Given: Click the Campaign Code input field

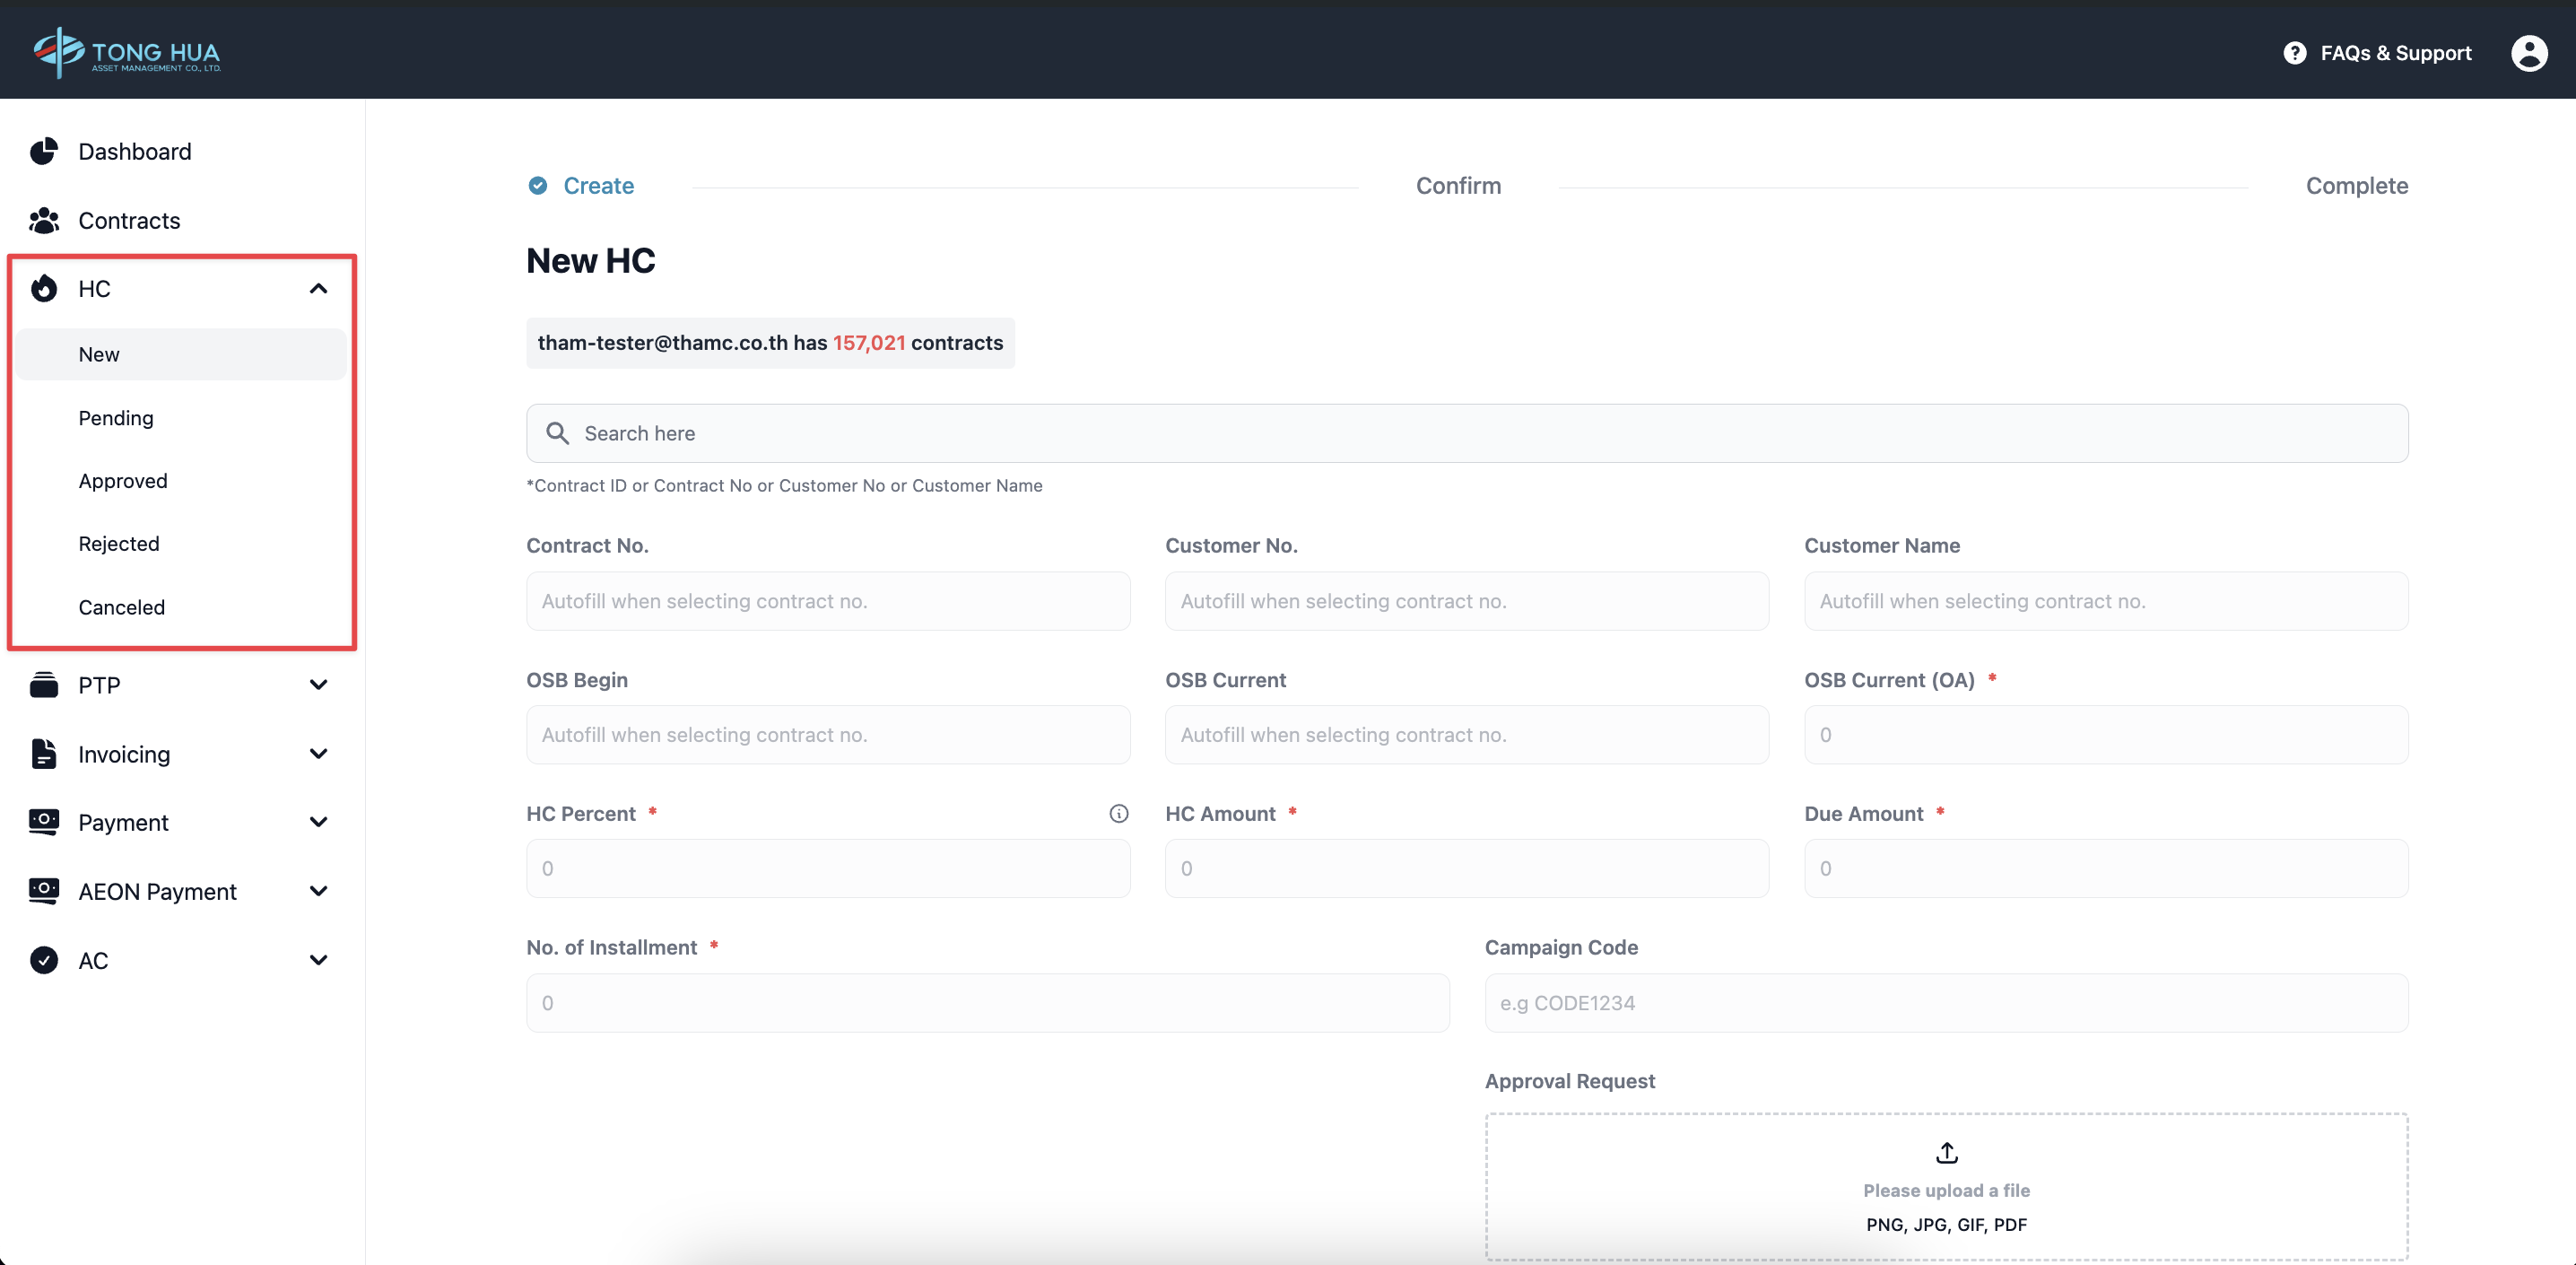Looking at the screenshot, I should tap(1945, 1003).
